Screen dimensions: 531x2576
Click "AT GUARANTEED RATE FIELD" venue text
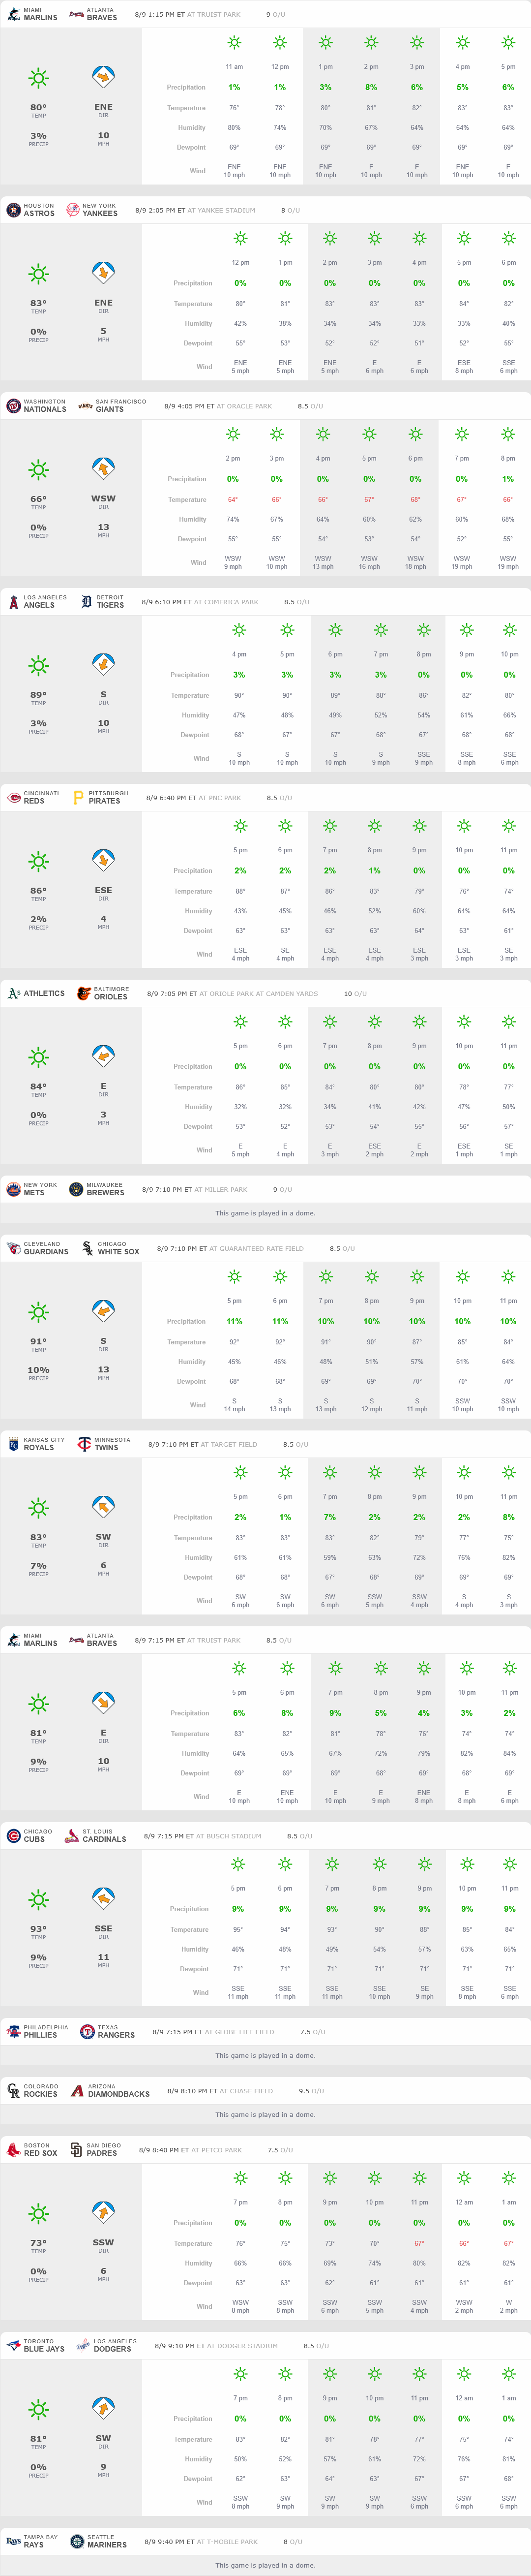tap(257, 1248)
